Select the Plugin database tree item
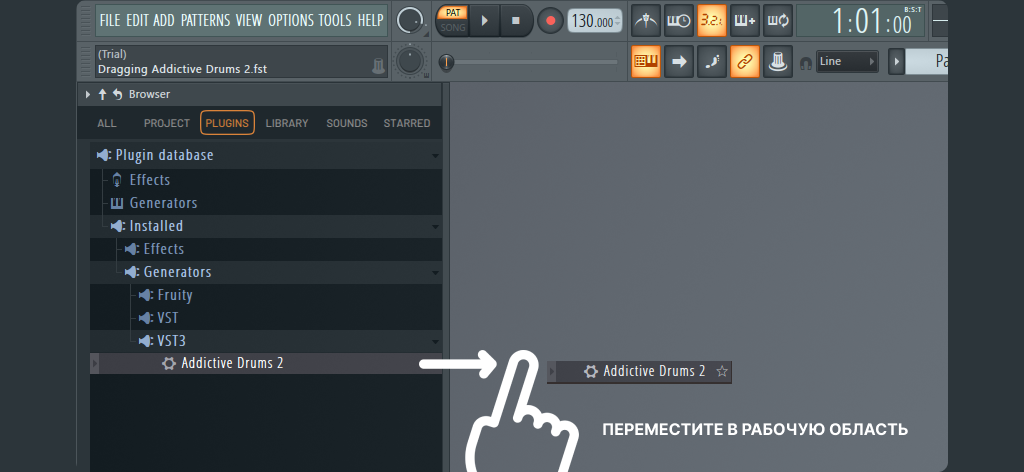Screen dimensions: 1024x472 [266, 155]
